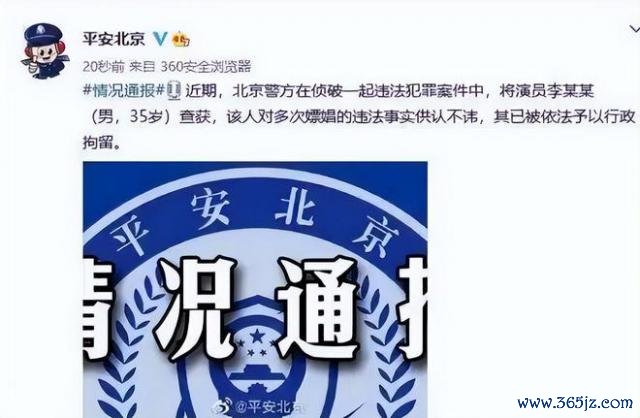The height and width of the screenshot is (418, 640).
Task: Click the emoji icon after the hashtag
Action: coord(174,90)
